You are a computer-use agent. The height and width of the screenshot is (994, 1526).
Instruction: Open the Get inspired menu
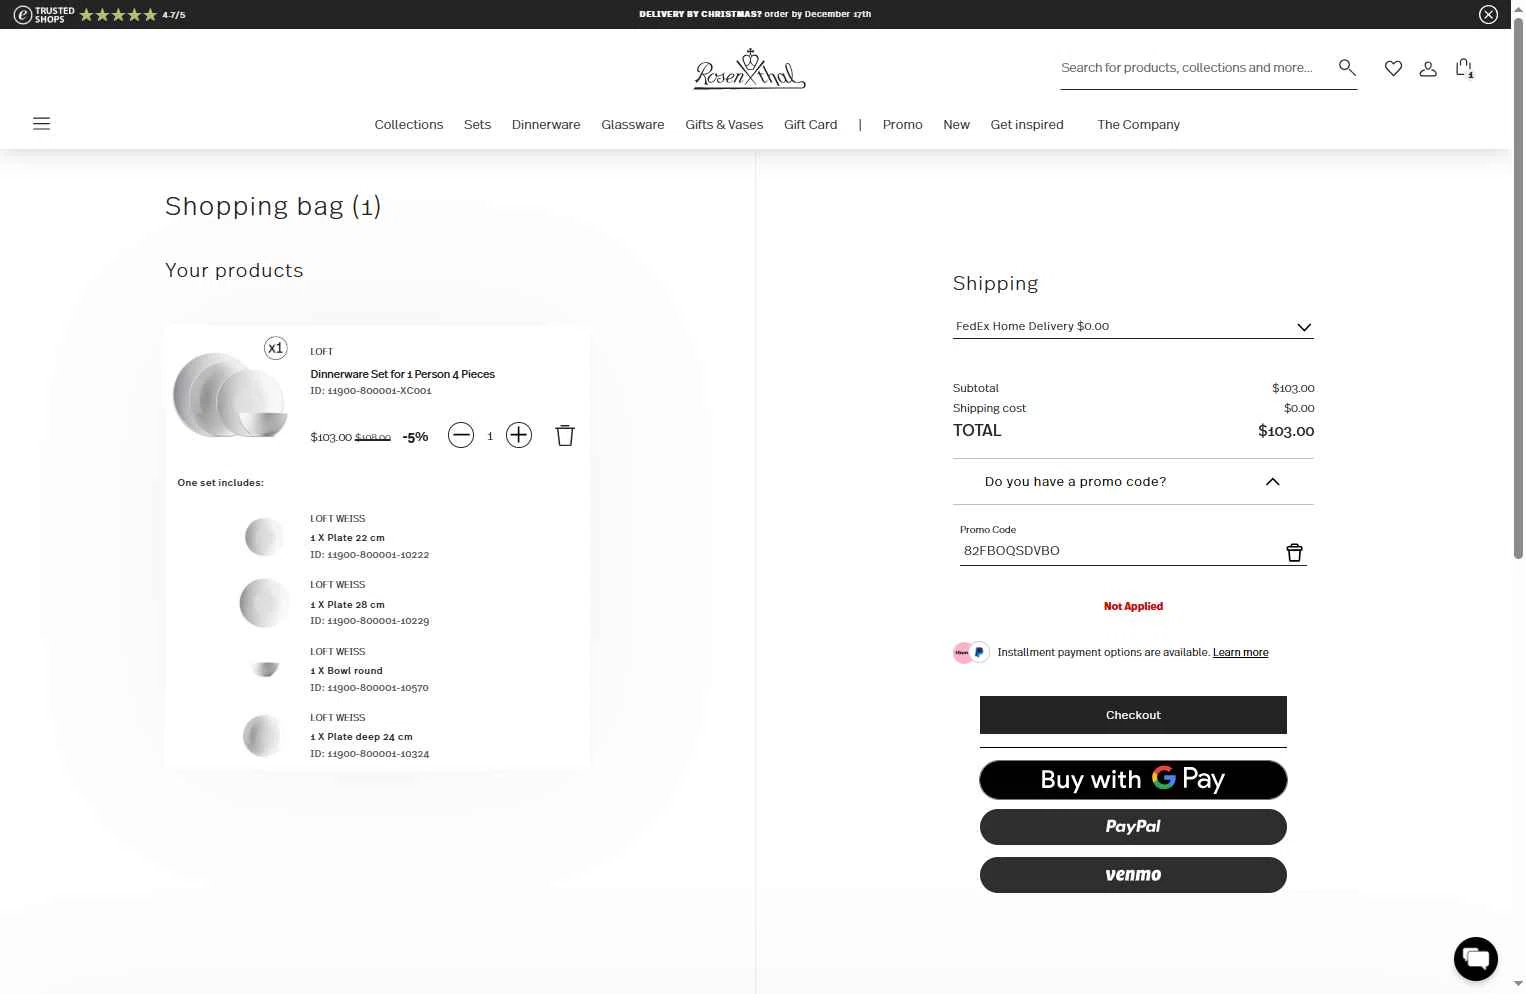[x=1027, y=124]
